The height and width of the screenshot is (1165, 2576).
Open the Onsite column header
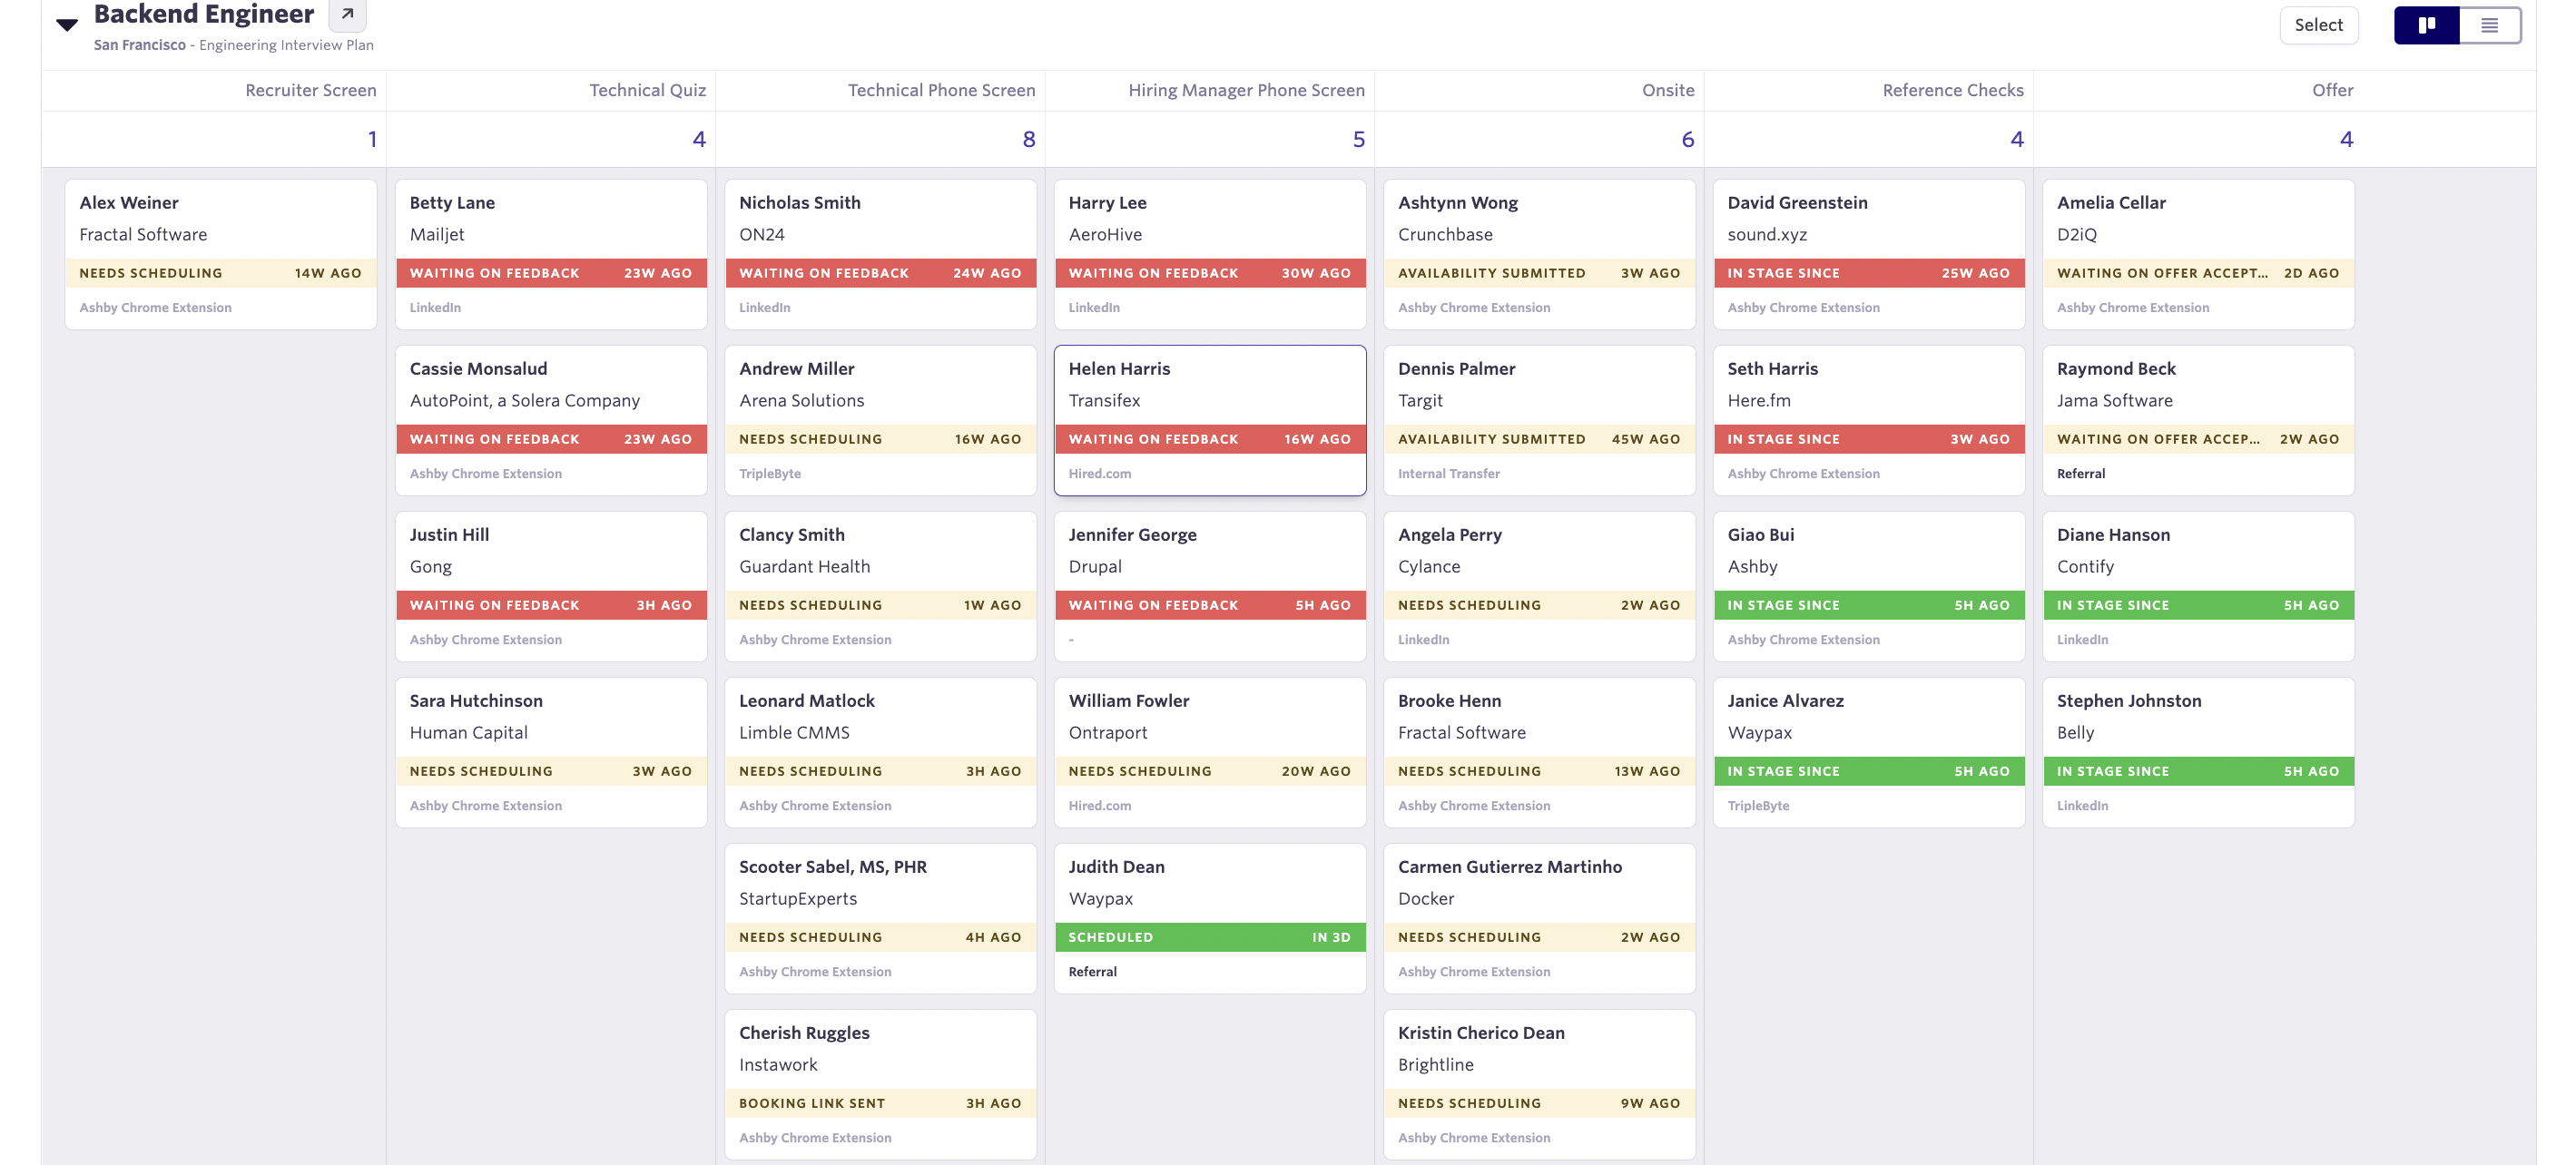click(x=1668, y=90)
